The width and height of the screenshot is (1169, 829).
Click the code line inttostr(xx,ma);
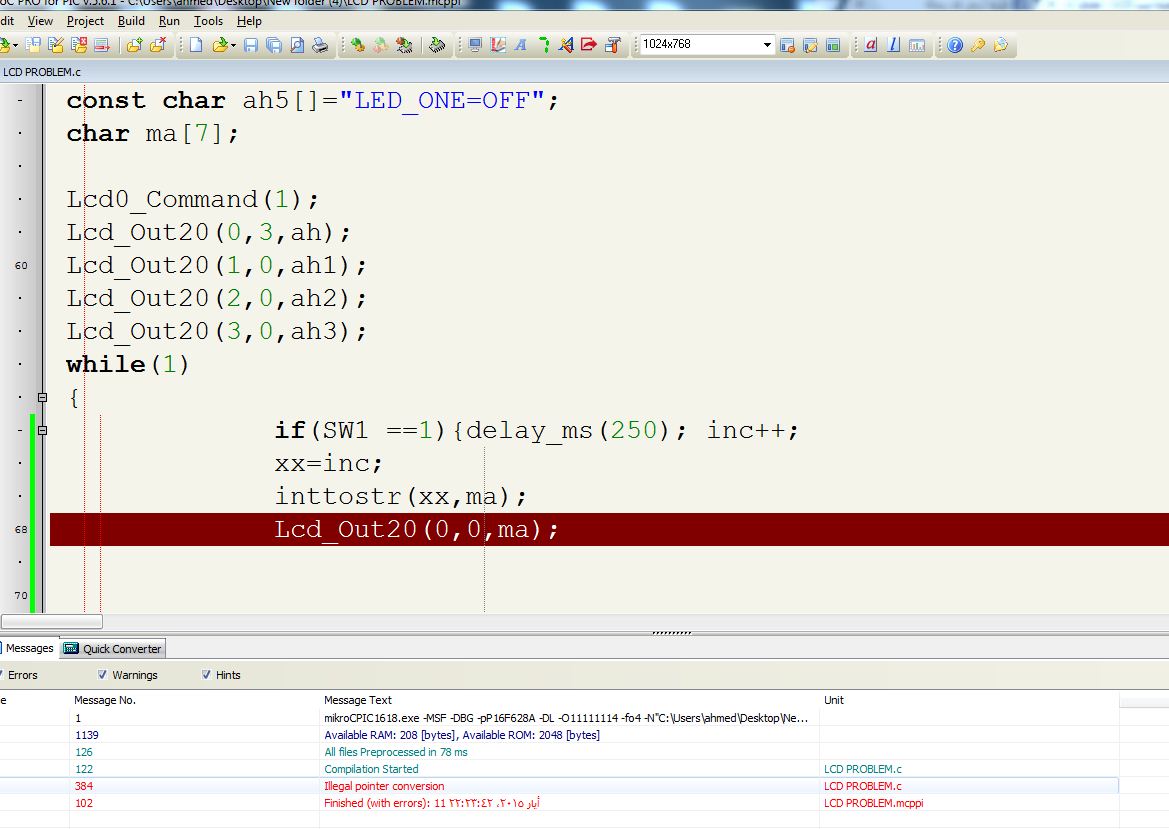401,496
